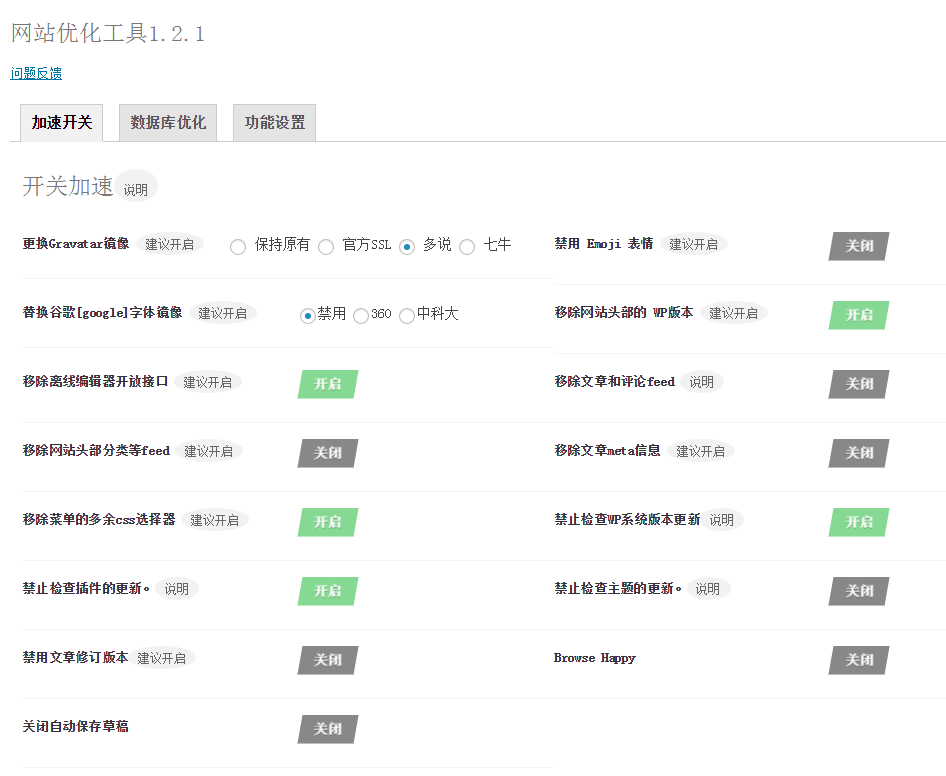Choose the 七牛 Gravatar mirror
Viewport: 946px width, 776px height.
[x=466, y=246]
